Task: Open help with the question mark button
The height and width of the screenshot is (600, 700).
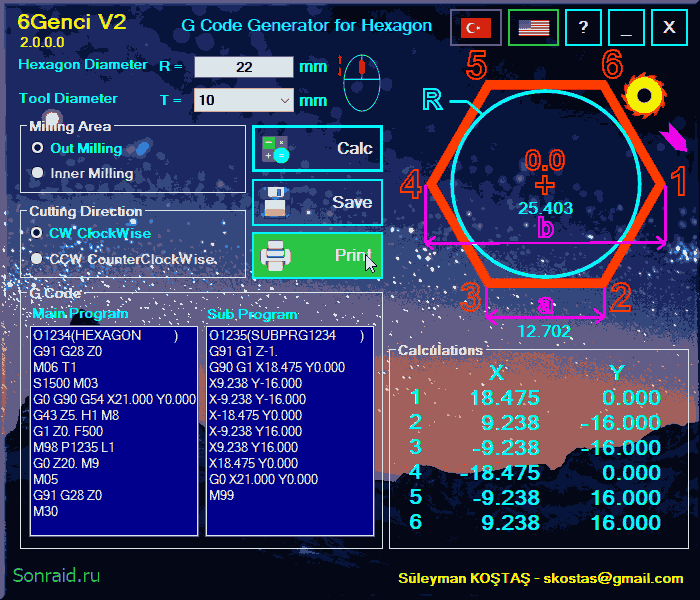Action: (583, 28)
